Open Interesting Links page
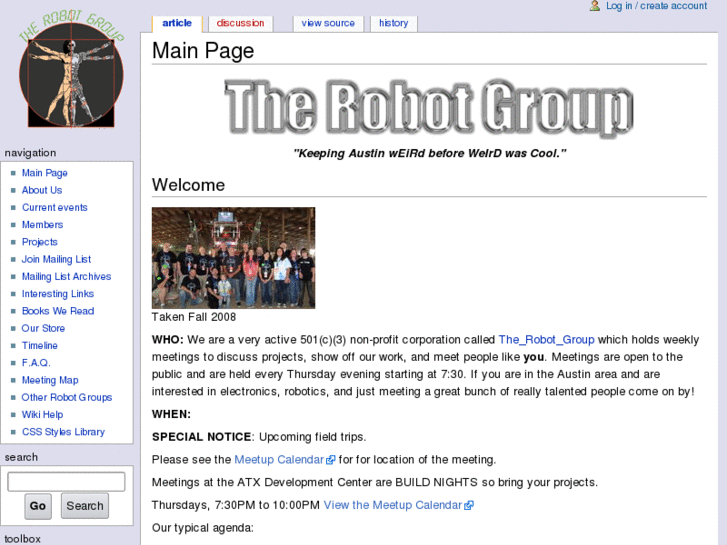727x545 pixels. [58, 294]
